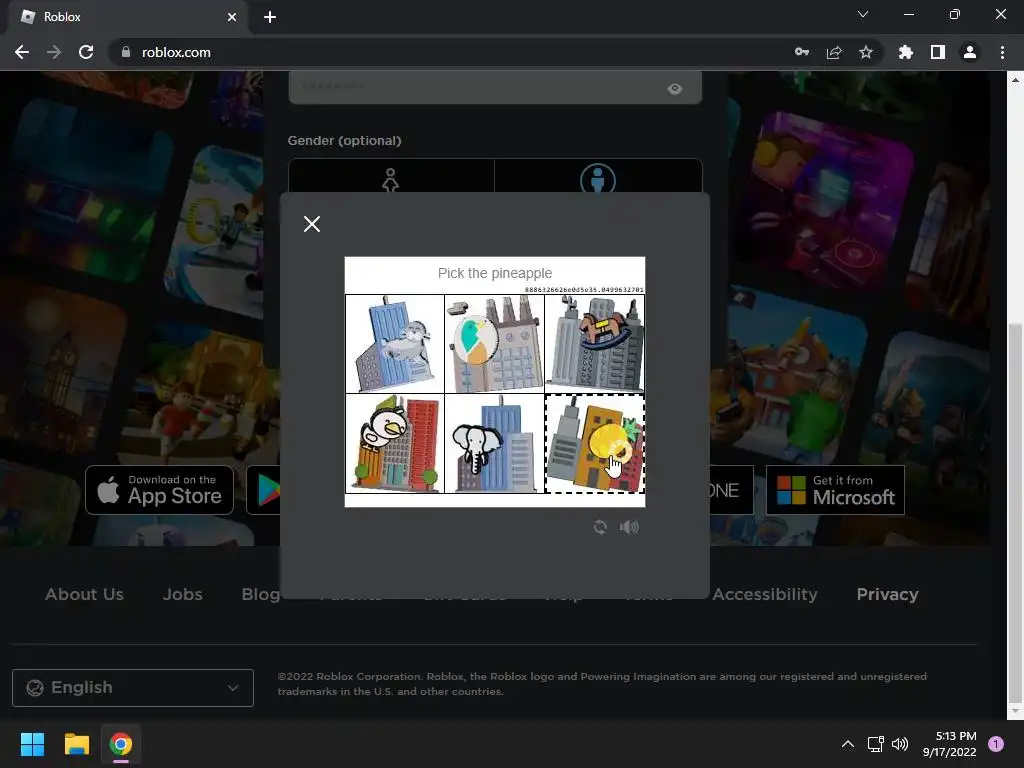Image resolution: width=1024 pixels, height=768 pixels.
Task: Toggle the Chrome side panel
Action: click(x=938, y=52)
